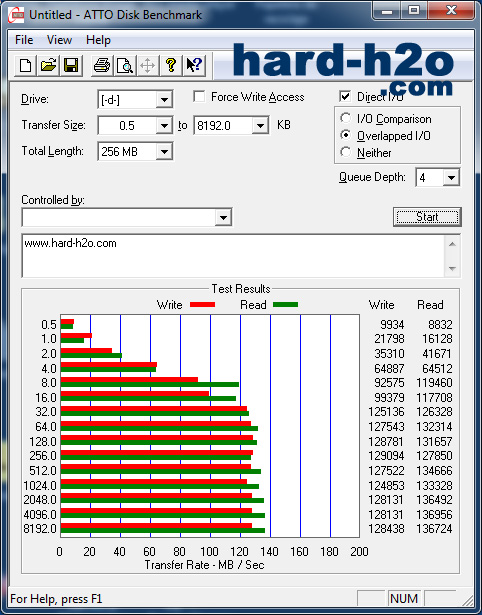This screenshot has height=615, width=482.
Task: Expand the Transfer Size maximum 8192.0 dropdown
Action: pyautogui.click(x=260, y=126)
